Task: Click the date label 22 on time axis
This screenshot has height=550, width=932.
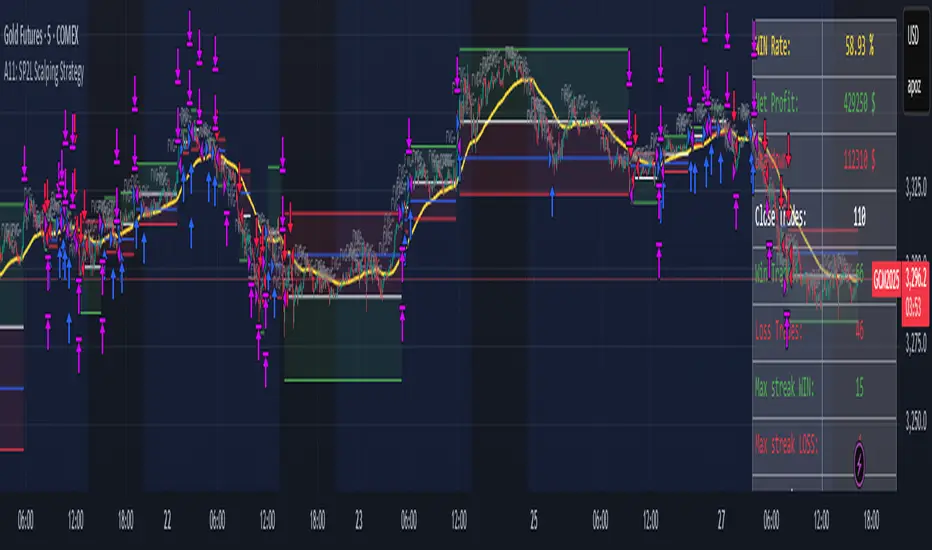Action: click(168, 520)
